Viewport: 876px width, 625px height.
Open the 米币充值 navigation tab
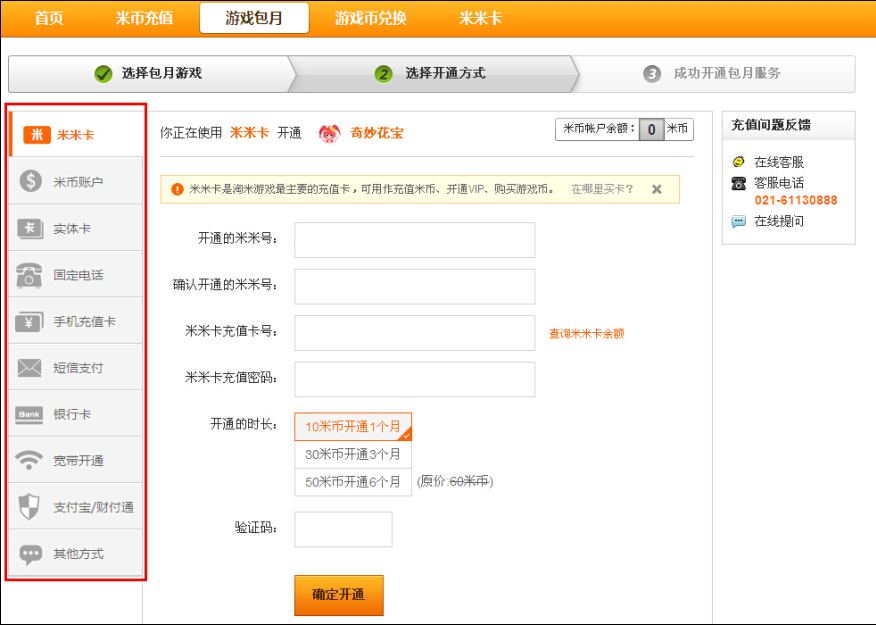tap(144, 18)
